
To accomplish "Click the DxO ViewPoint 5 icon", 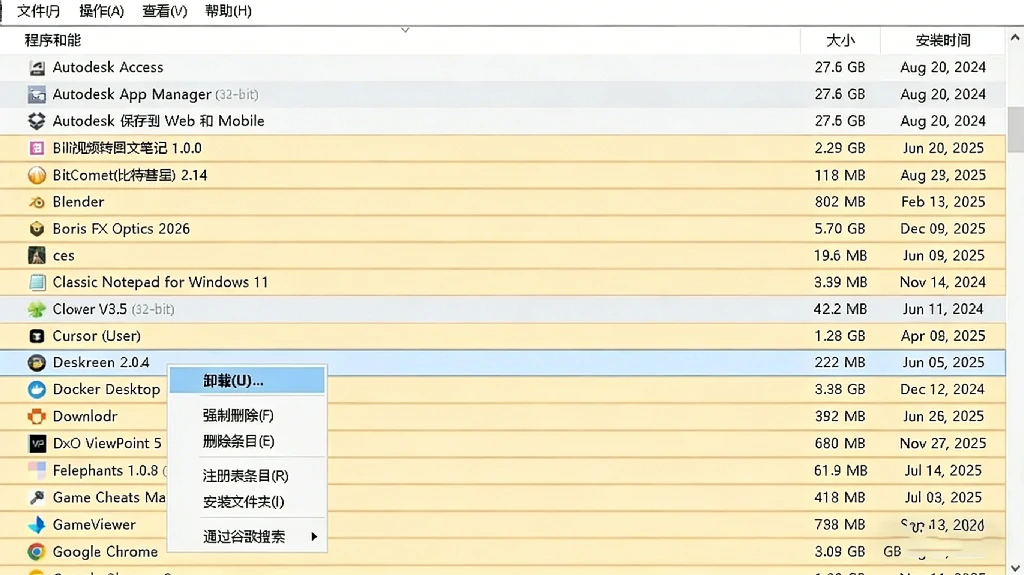I will click(x=37, y=444).
